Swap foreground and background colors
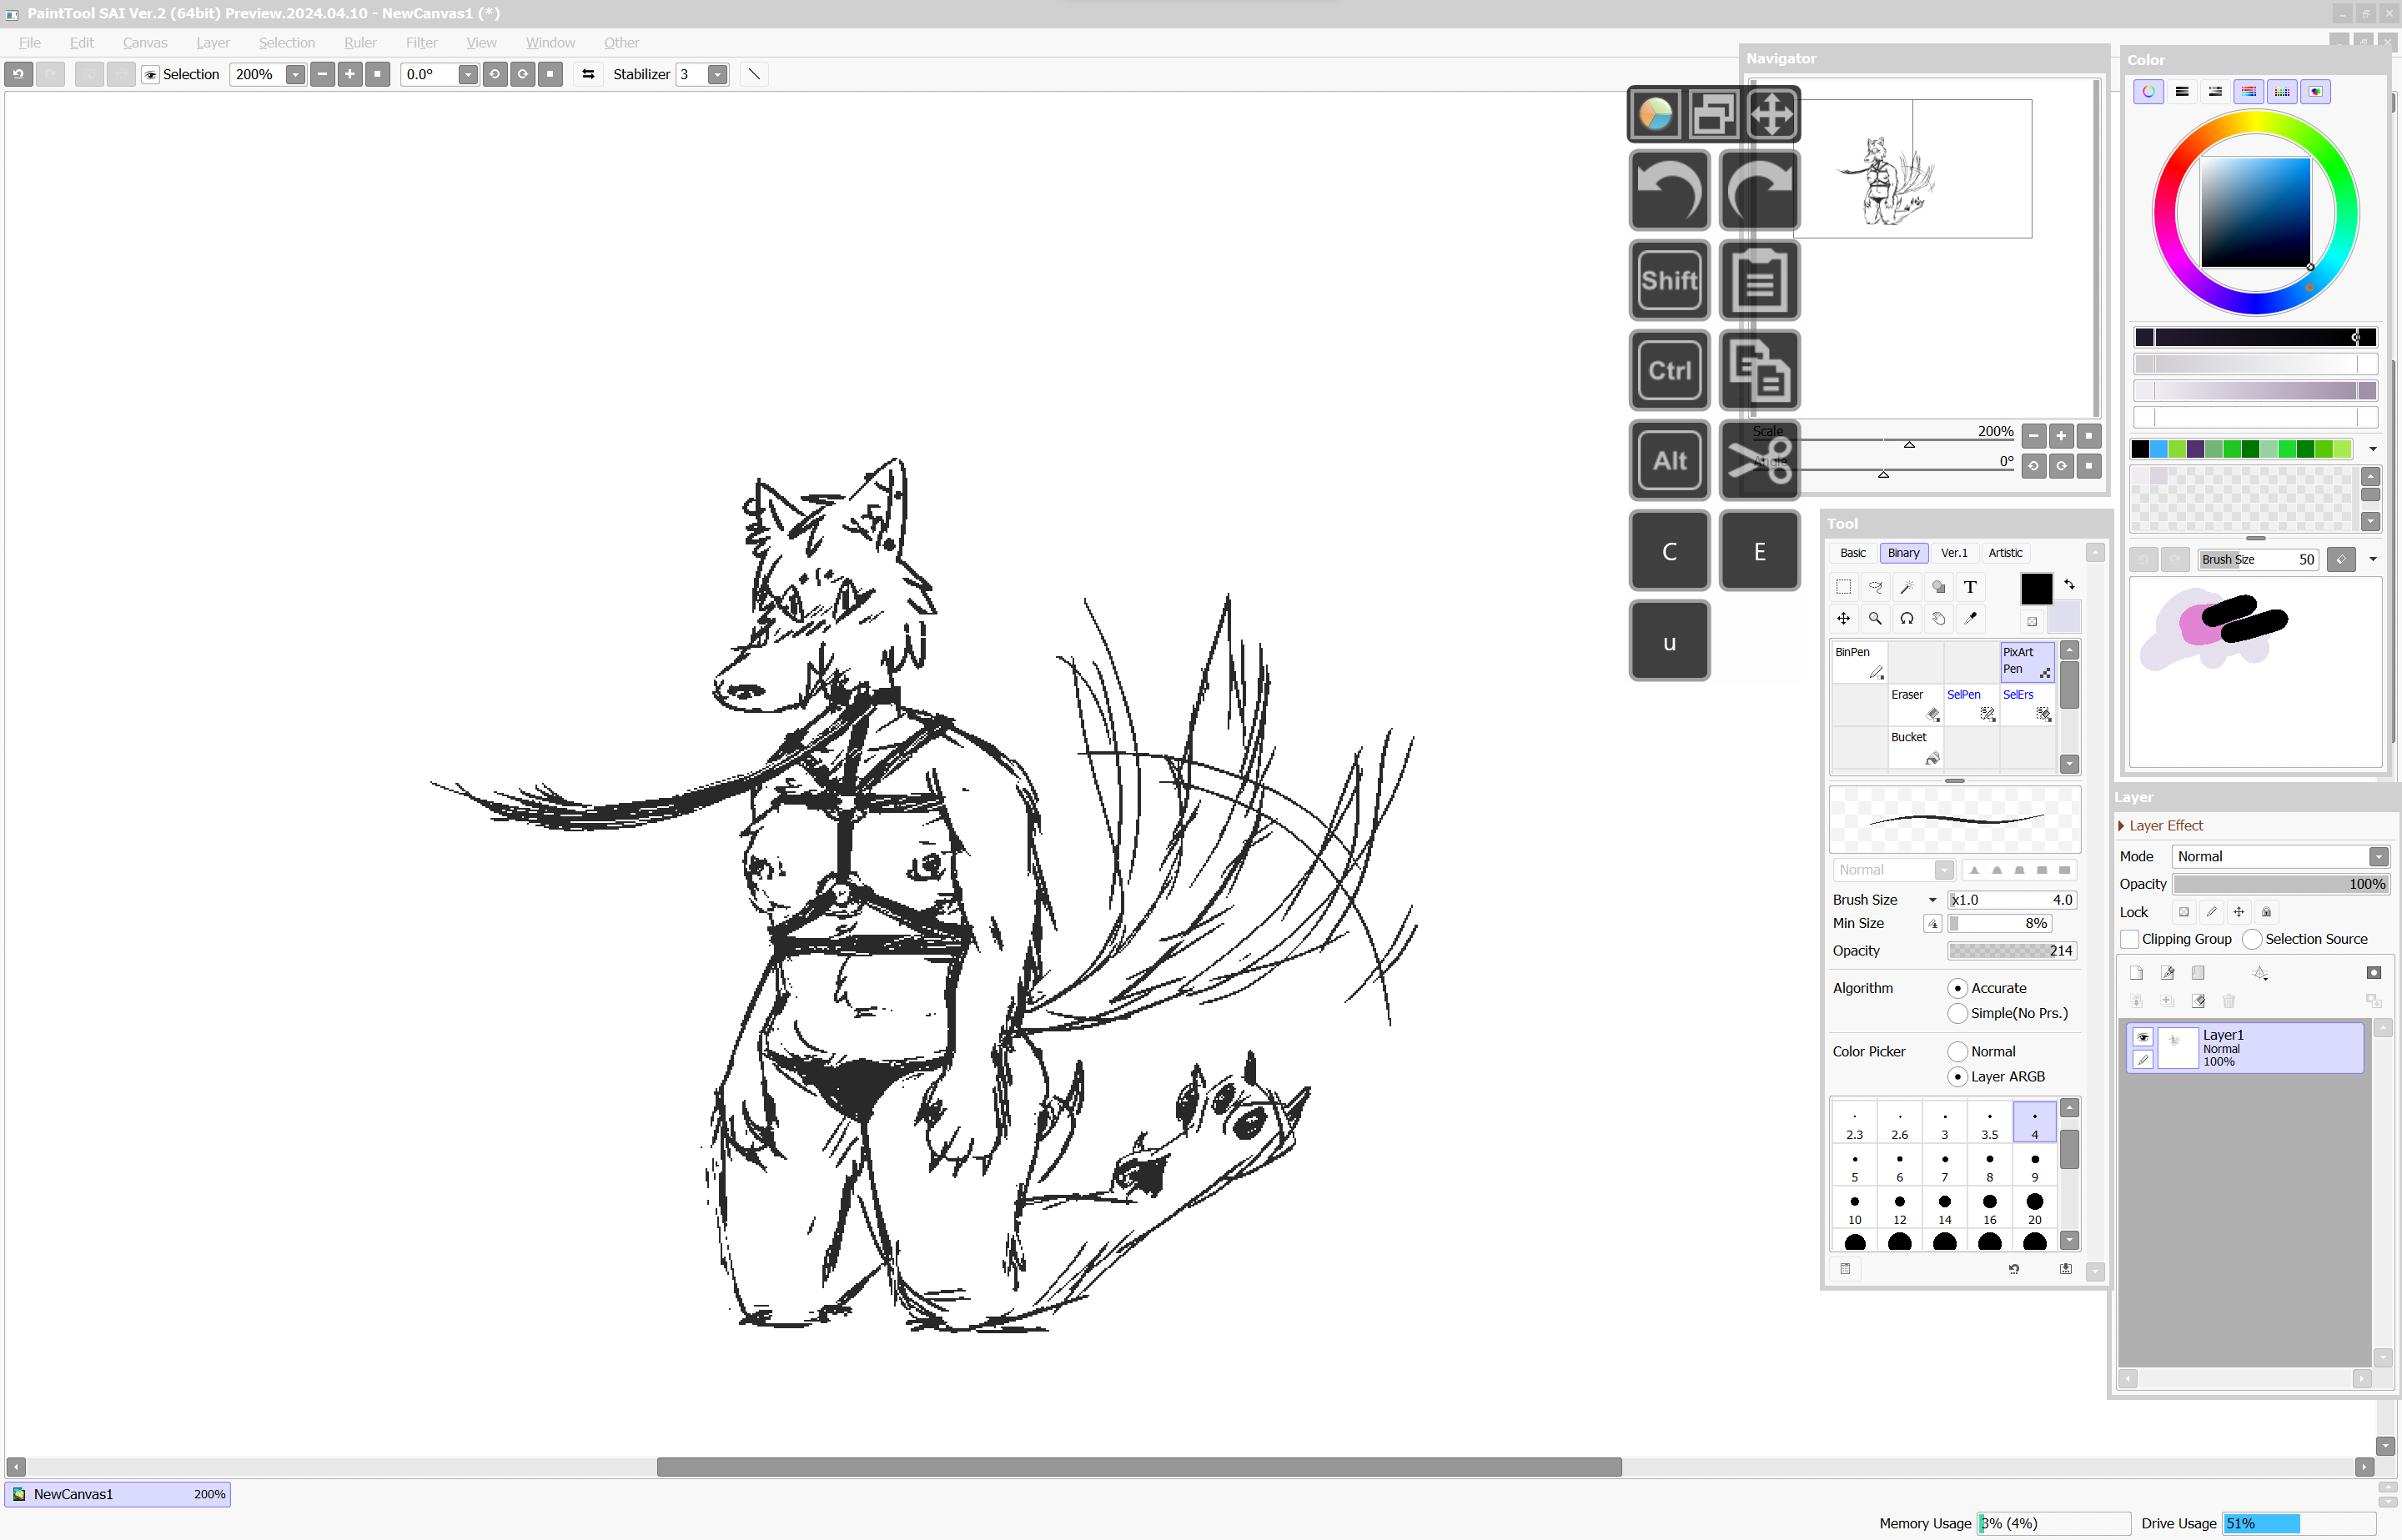 click(x=2069, y=585)
